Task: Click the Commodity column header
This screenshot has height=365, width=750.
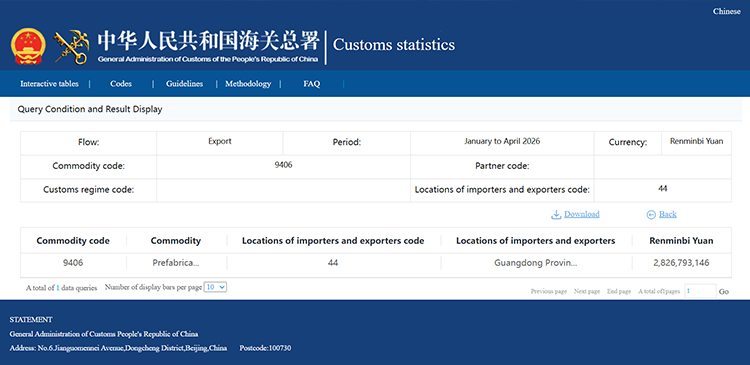Action: 176,241
